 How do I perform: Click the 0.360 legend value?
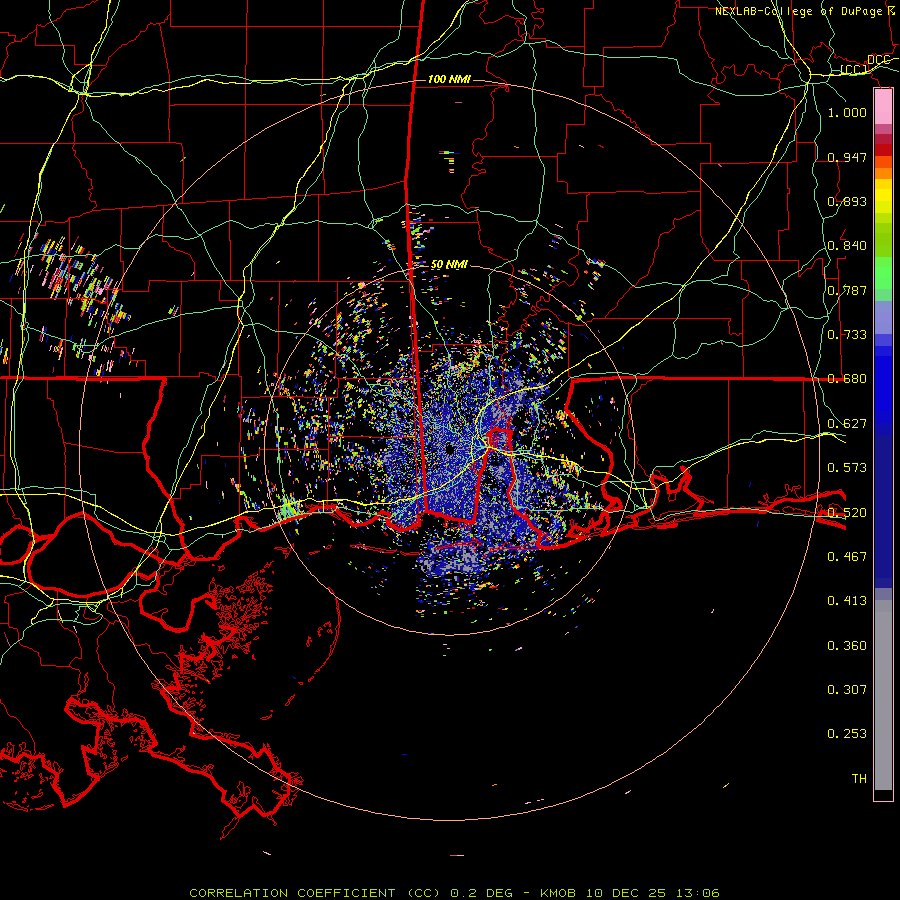coord(847,646)
